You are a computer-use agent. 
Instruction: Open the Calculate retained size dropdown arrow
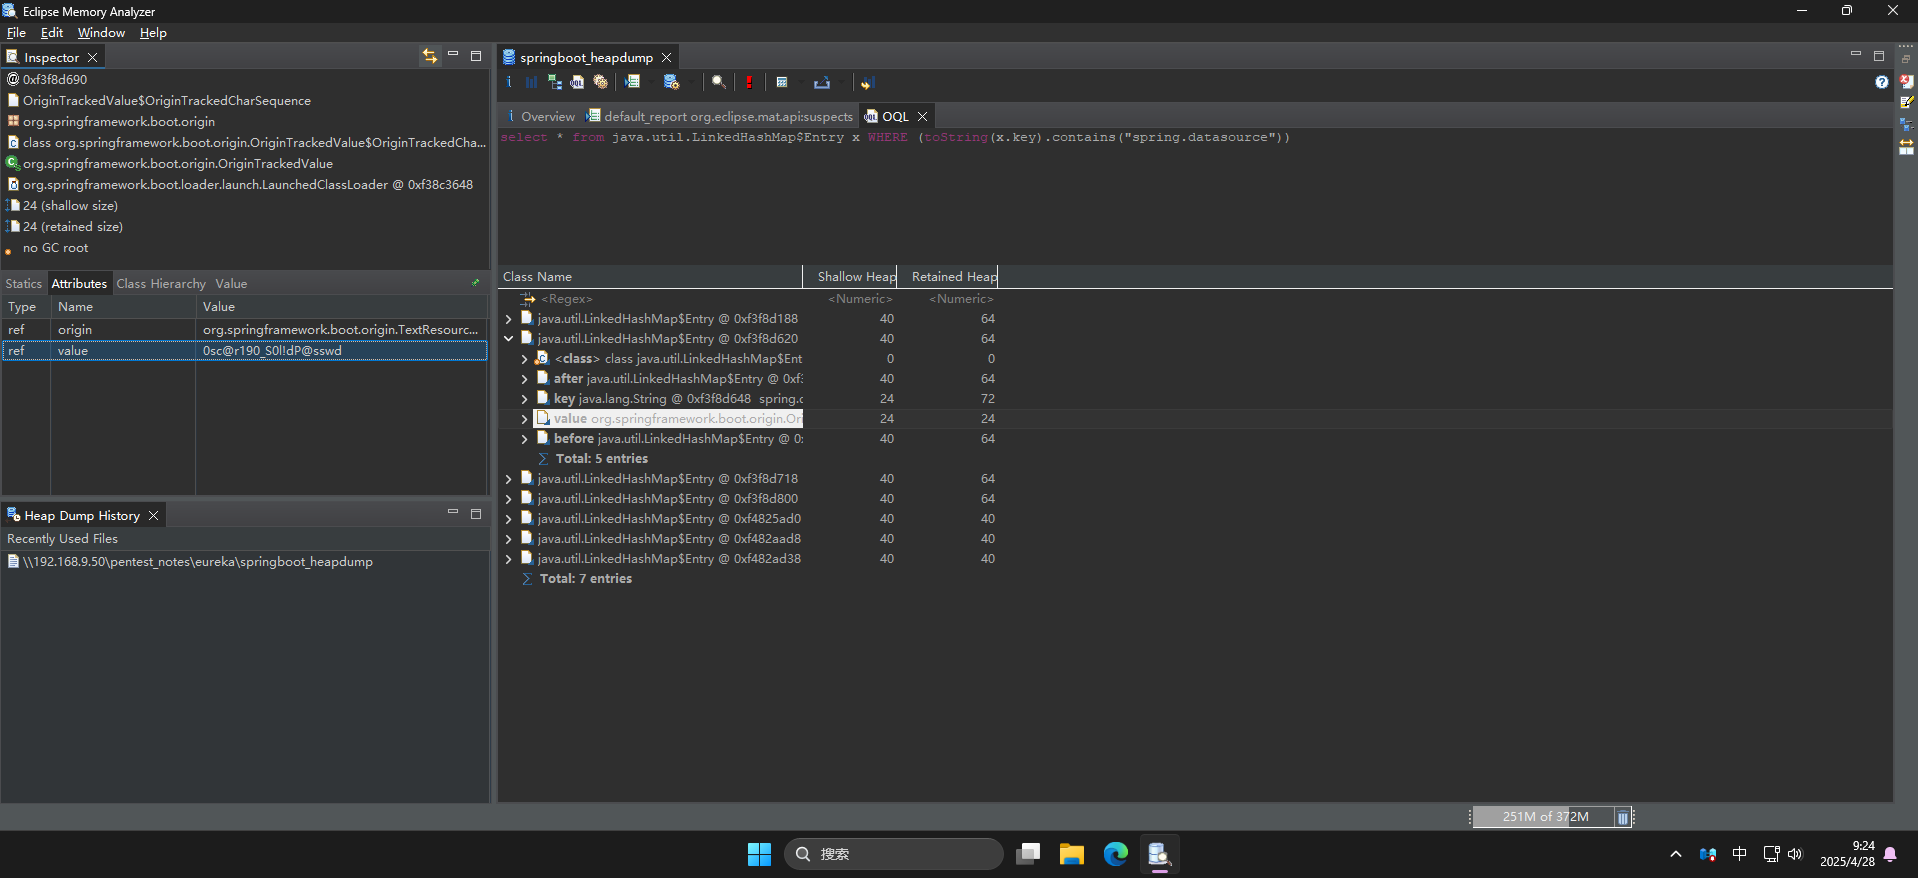click(801, 82)
